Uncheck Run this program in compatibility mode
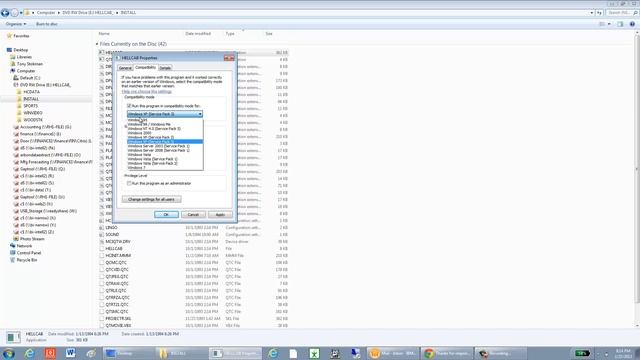Image resolution: width=640 pixels, height=360 pixels. tap(129, 106)
